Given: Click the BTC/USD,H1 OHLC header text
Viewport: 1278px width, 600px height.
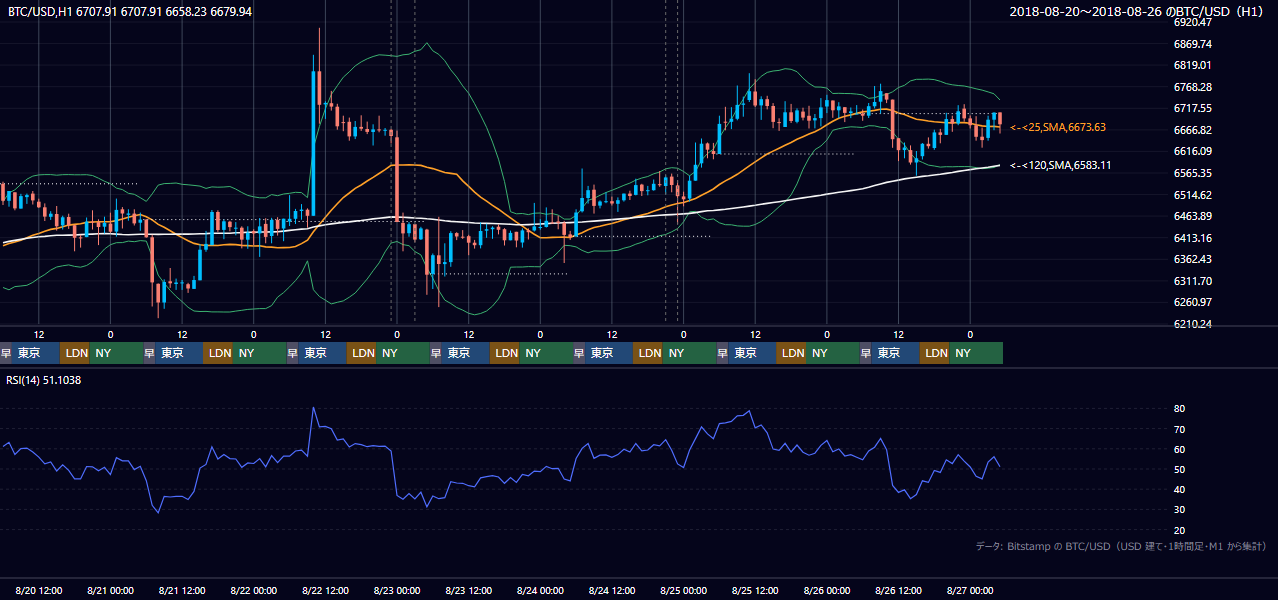Looking at the screenshot, I should (x=130, y=11).
